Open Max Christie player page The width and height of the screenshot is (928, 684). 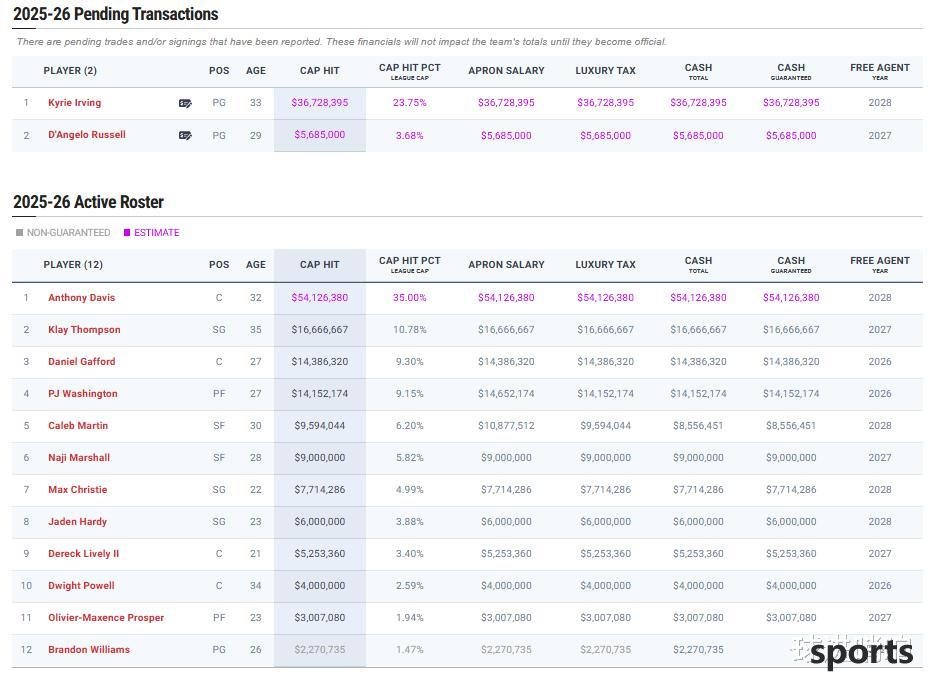(78, 489)
